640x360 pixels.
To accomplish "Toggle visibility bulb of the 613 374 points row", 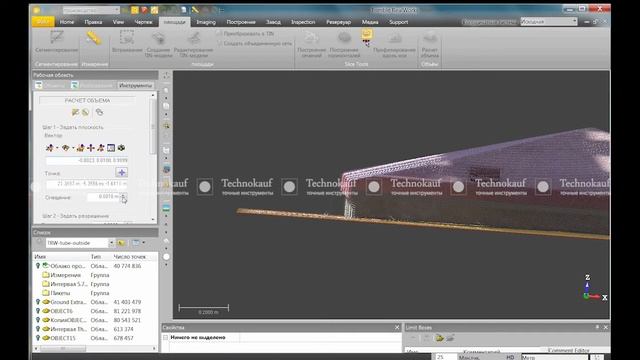I will point(38,329).
